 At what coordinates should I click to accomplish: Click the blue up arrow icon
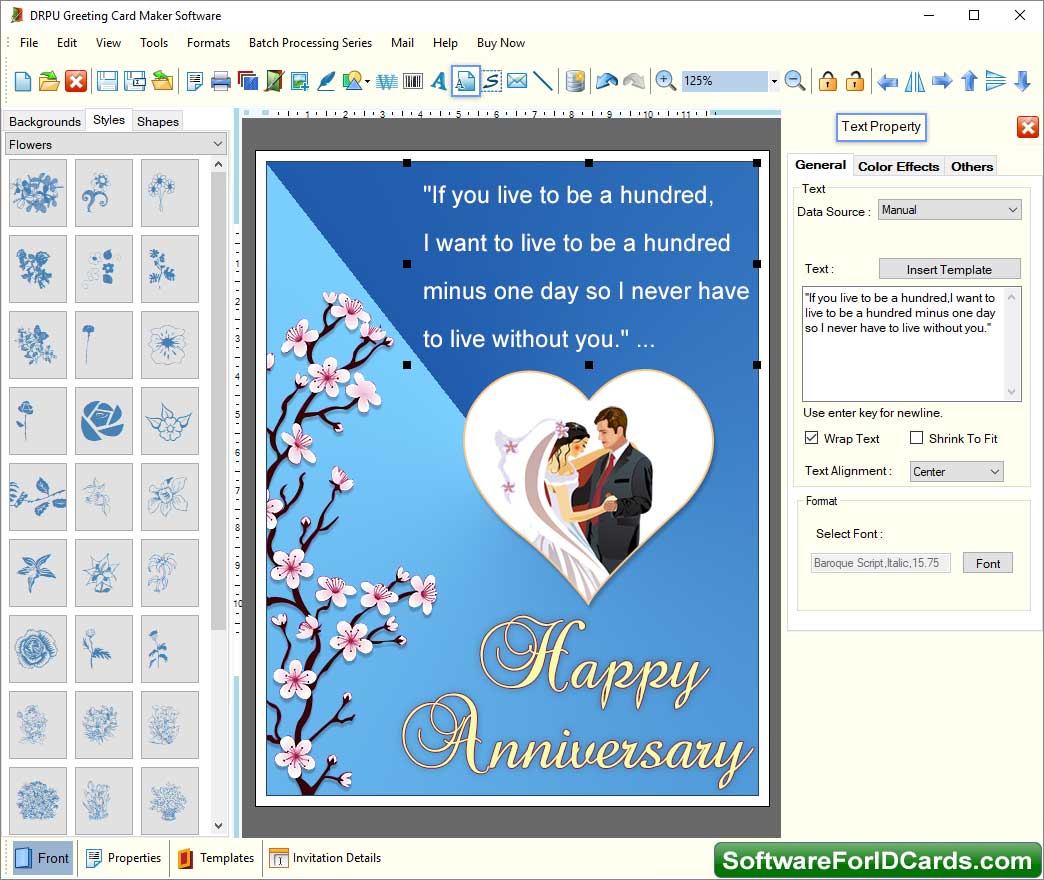pos(969,81)
